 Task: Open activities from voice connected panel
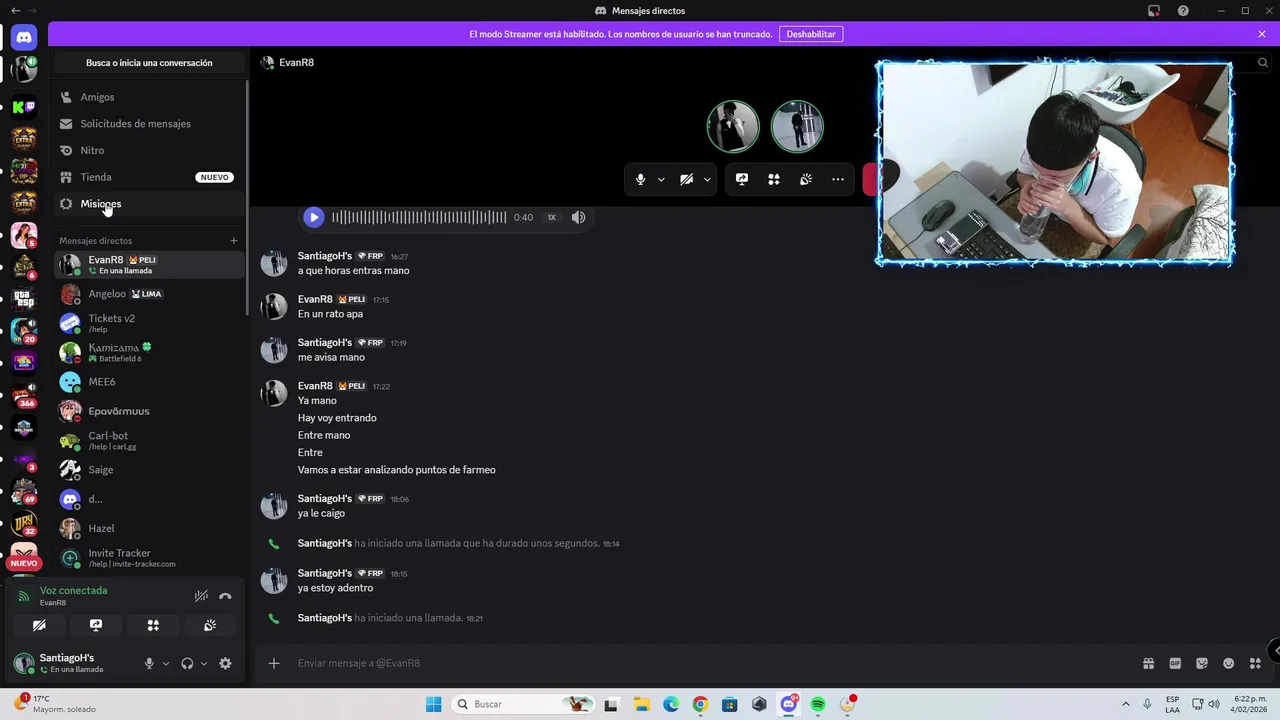click(153, 625)
